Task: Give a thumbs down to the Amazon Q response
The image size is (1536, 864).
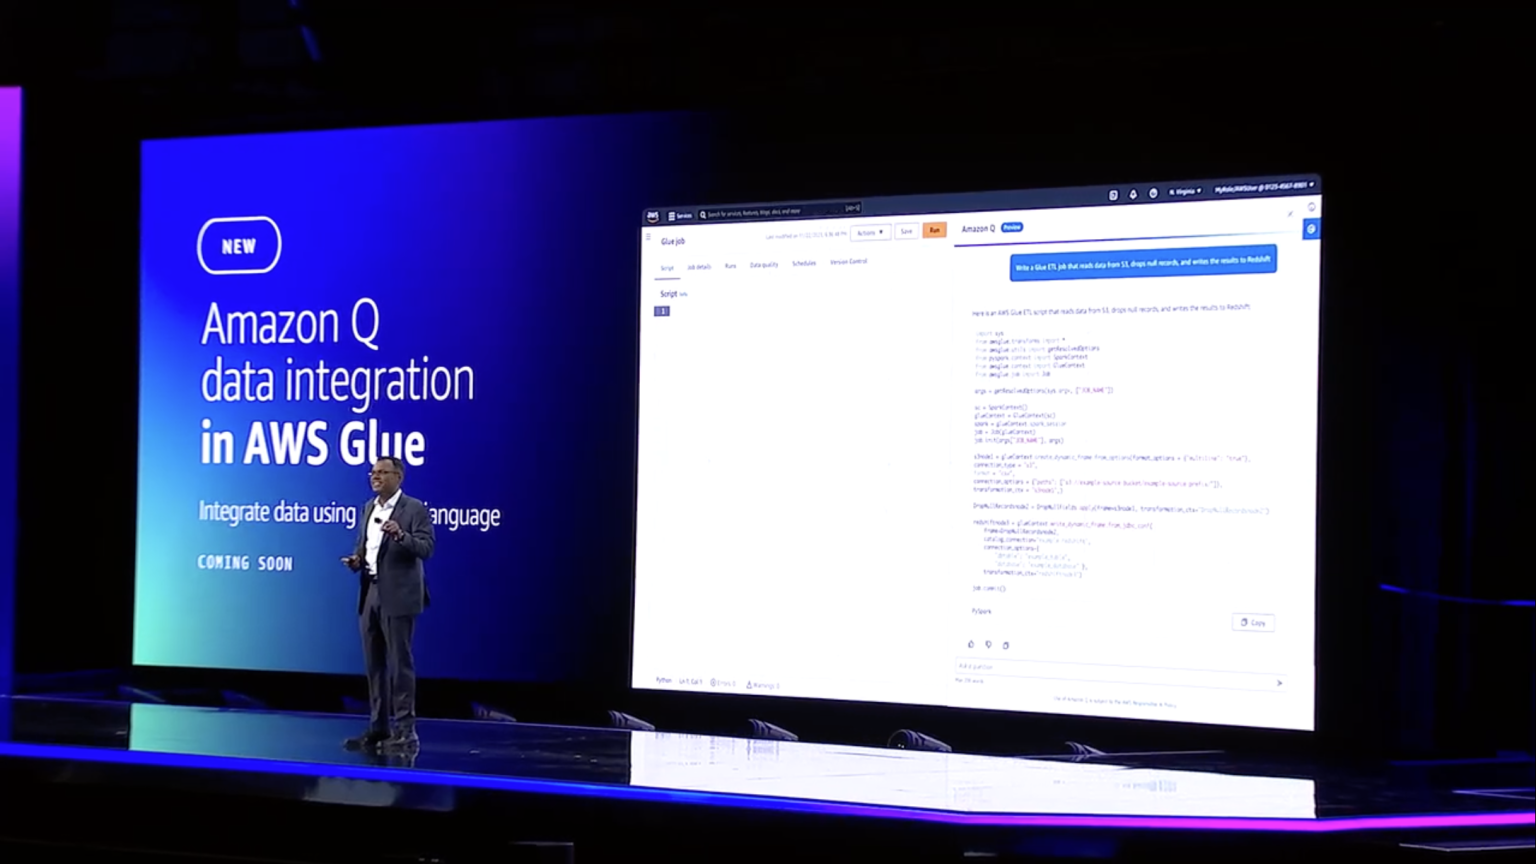Action: tap(988, 644)
